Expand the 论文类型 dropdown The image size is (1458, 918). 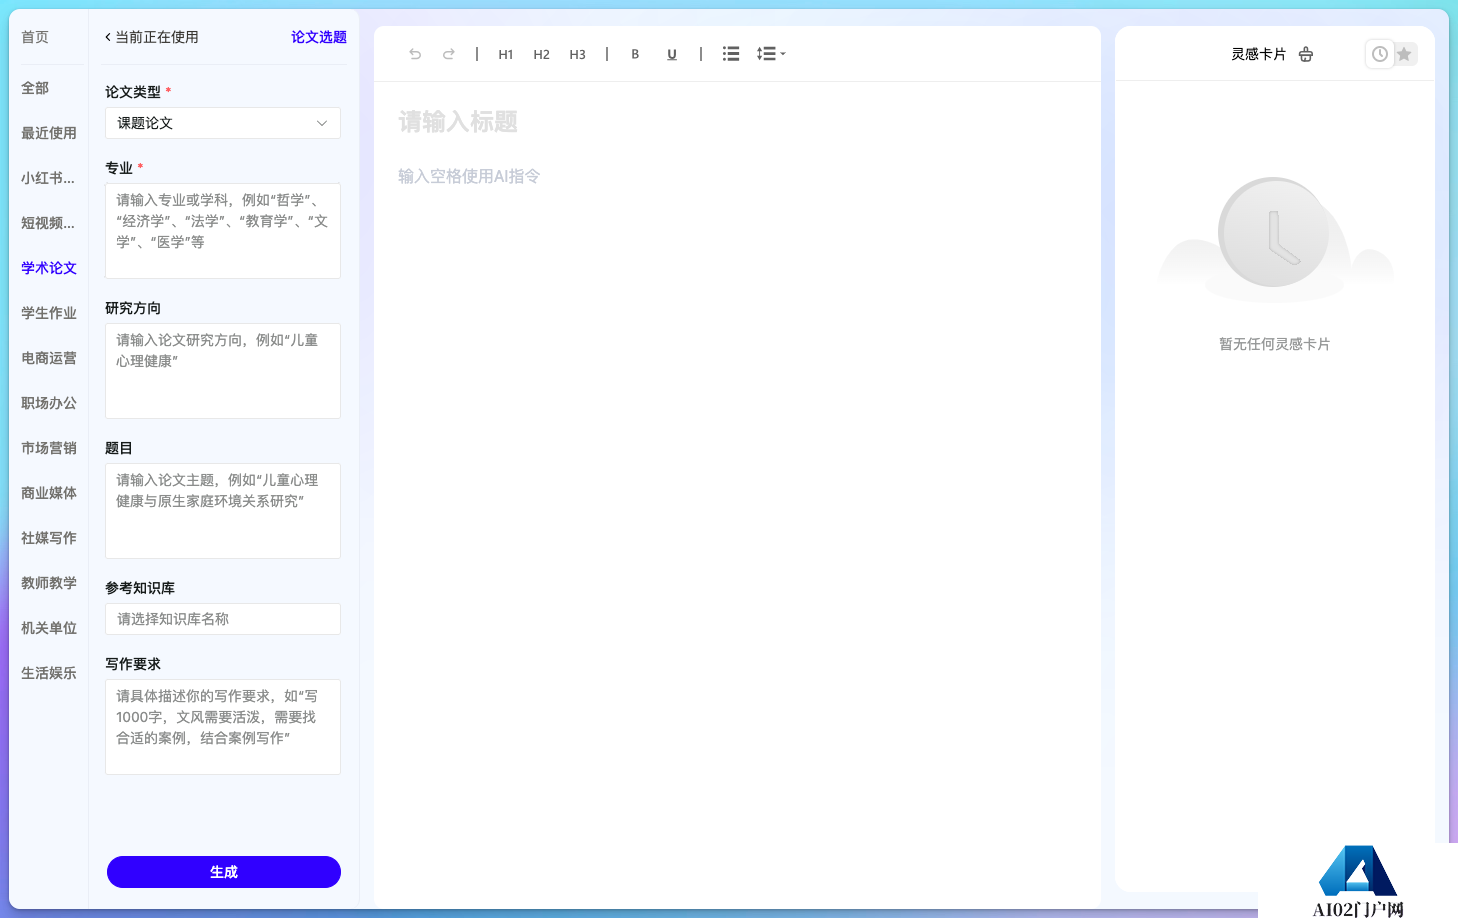(x=223, y=123)
